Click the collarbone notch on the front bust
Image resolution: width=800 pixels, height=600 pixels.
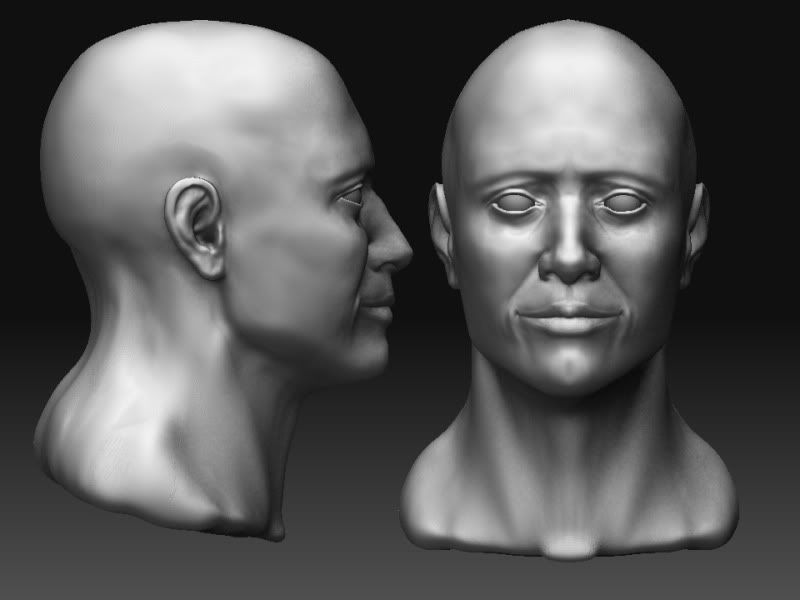(570, 540)
